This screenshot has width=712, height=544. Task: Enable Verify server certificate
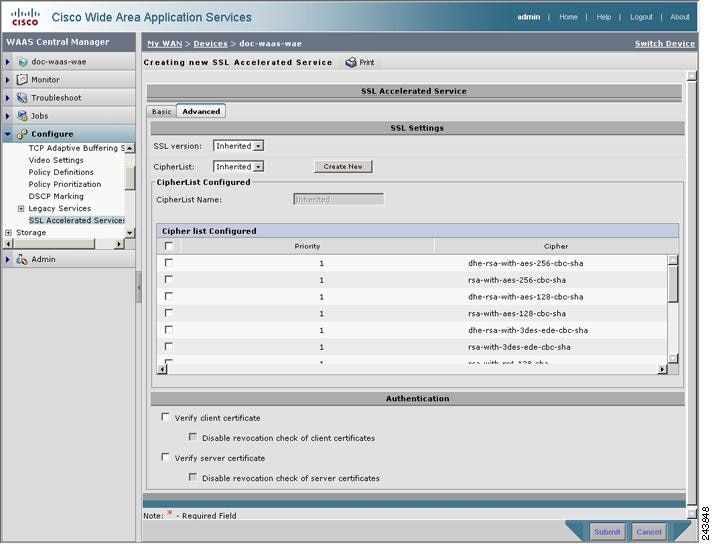[165, 457]
